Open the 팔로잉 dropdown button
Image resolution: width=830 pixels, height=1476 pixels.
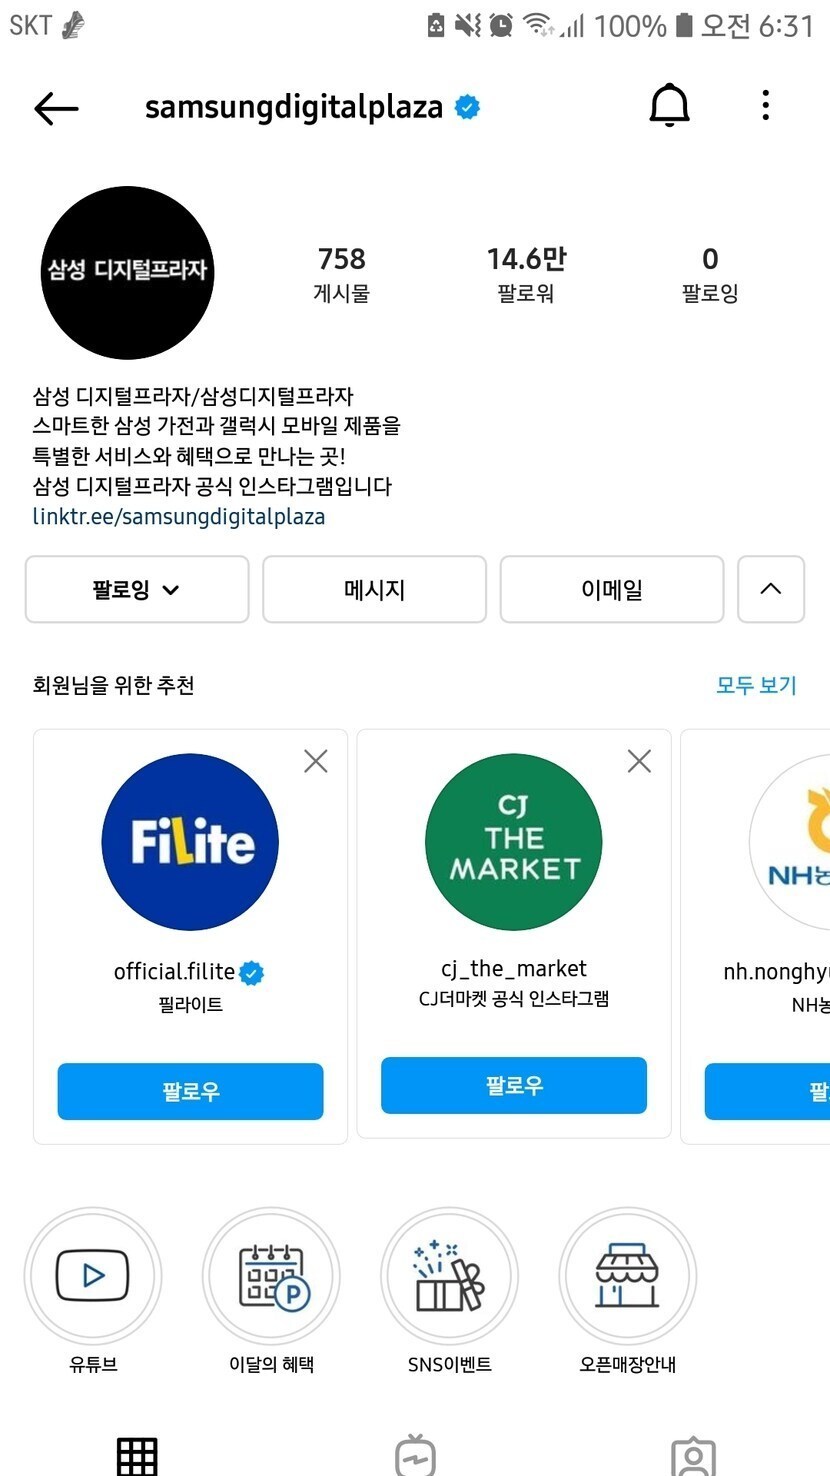(x=137, y=590)
